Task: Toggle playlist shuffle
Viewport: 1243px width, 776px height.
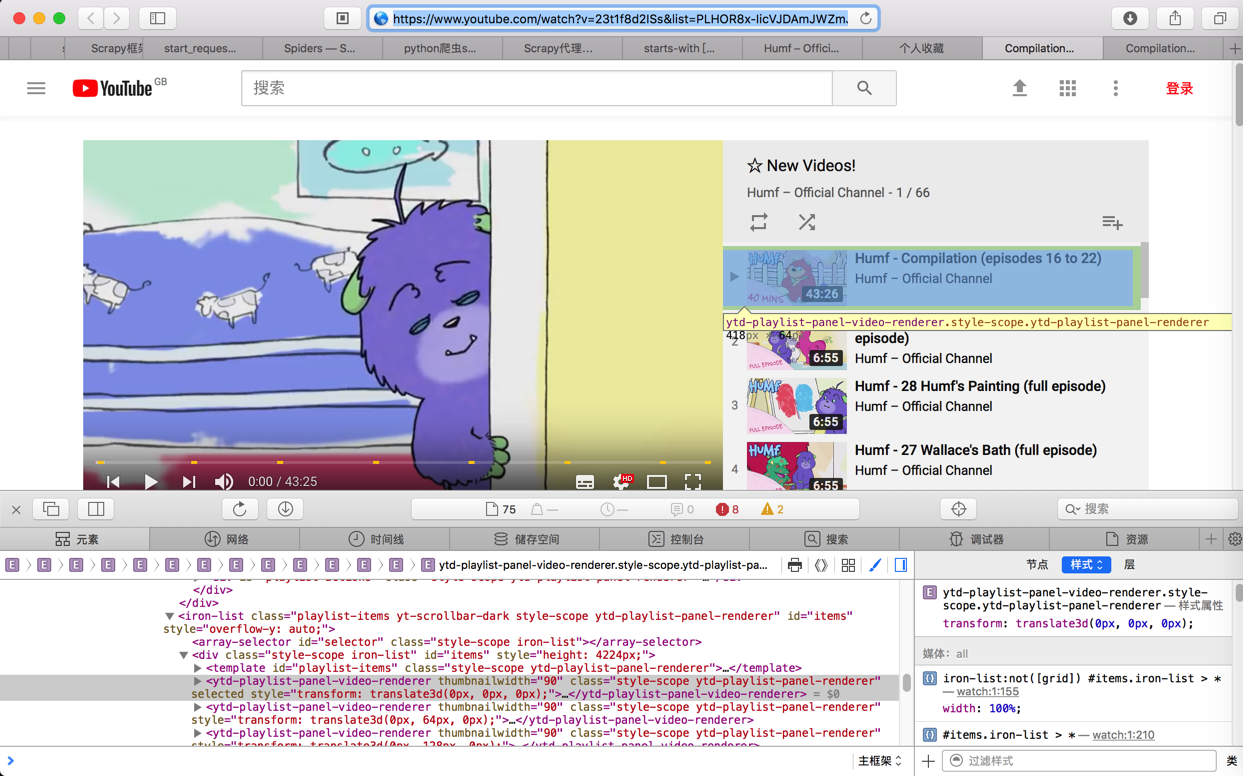Action: tap(807, 222)
